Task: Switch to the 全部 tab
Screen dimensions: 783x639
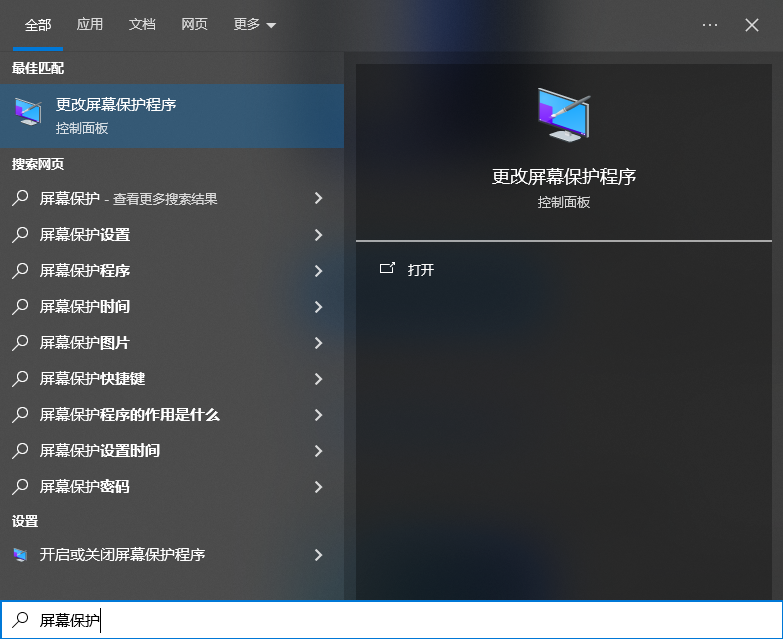Action: (x=38, y=25)
